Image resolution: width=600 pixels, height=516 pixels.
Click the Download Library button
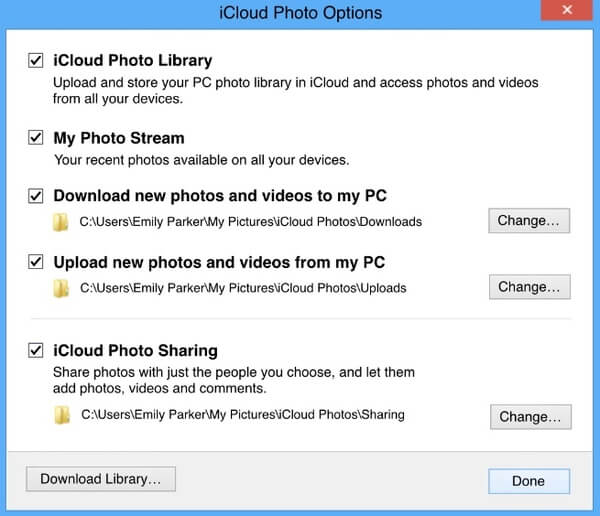point(101,480)
